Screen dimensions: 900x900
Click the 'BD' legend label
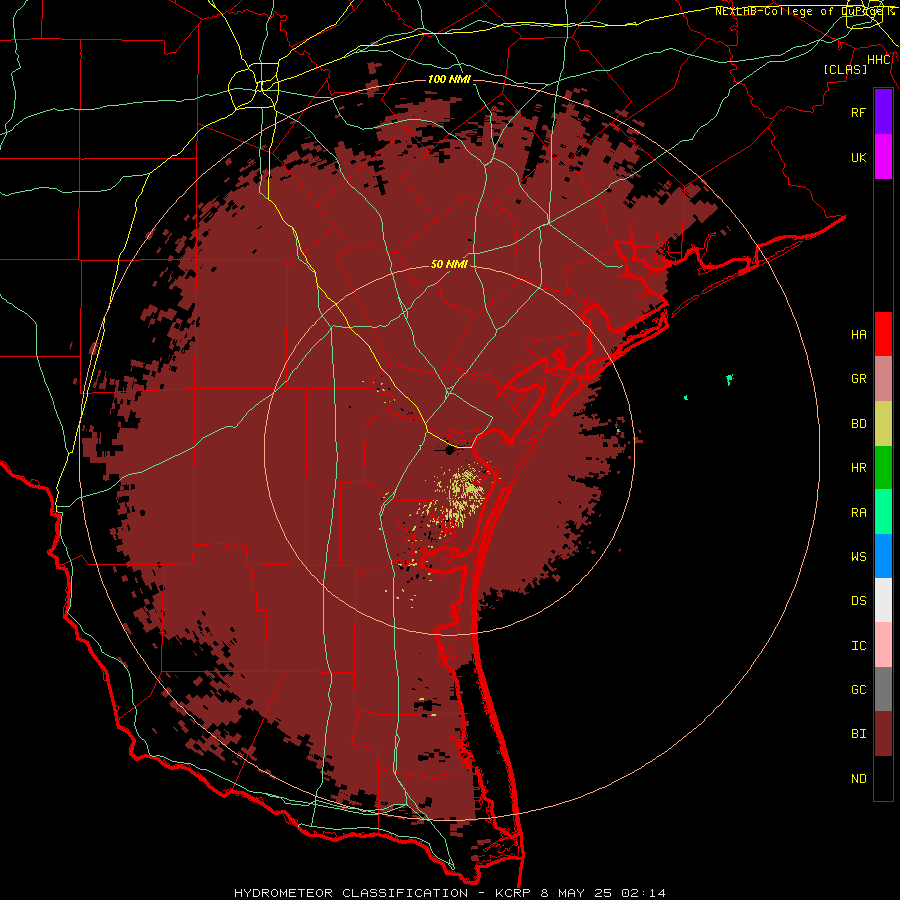[x=858, y=424]
